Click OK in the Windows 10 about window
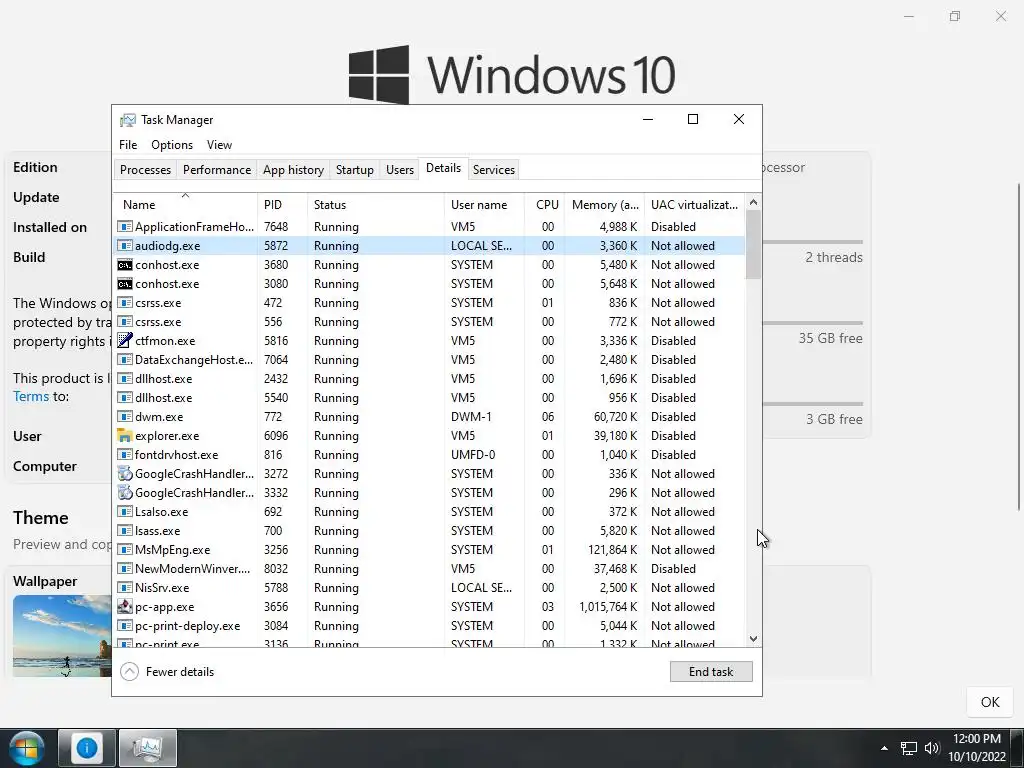Screen dimensions: 1024x768 (990, 702)
